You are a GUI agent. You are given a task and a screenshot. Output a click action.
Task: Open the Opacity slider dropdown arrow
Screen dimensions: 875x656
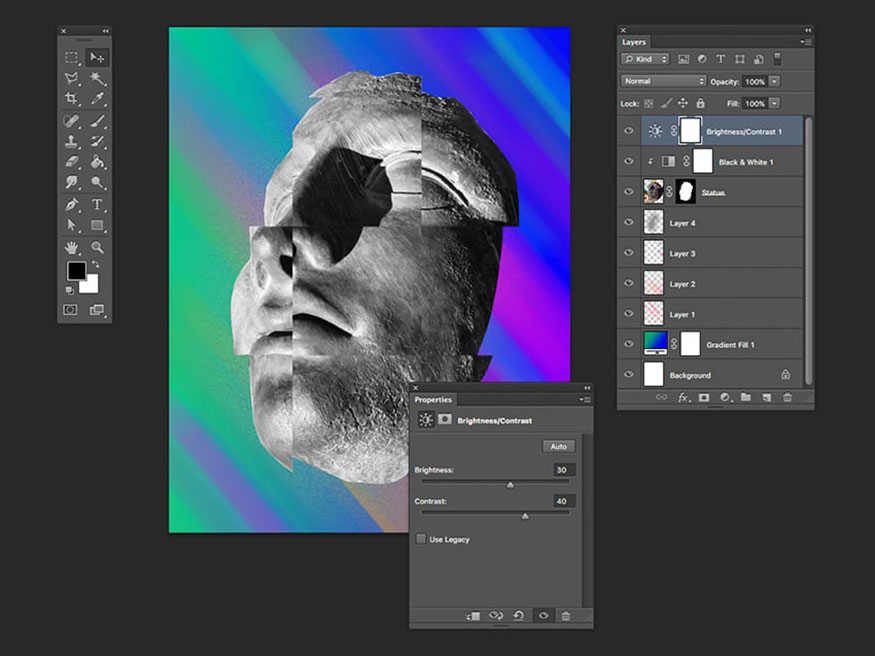775,81
